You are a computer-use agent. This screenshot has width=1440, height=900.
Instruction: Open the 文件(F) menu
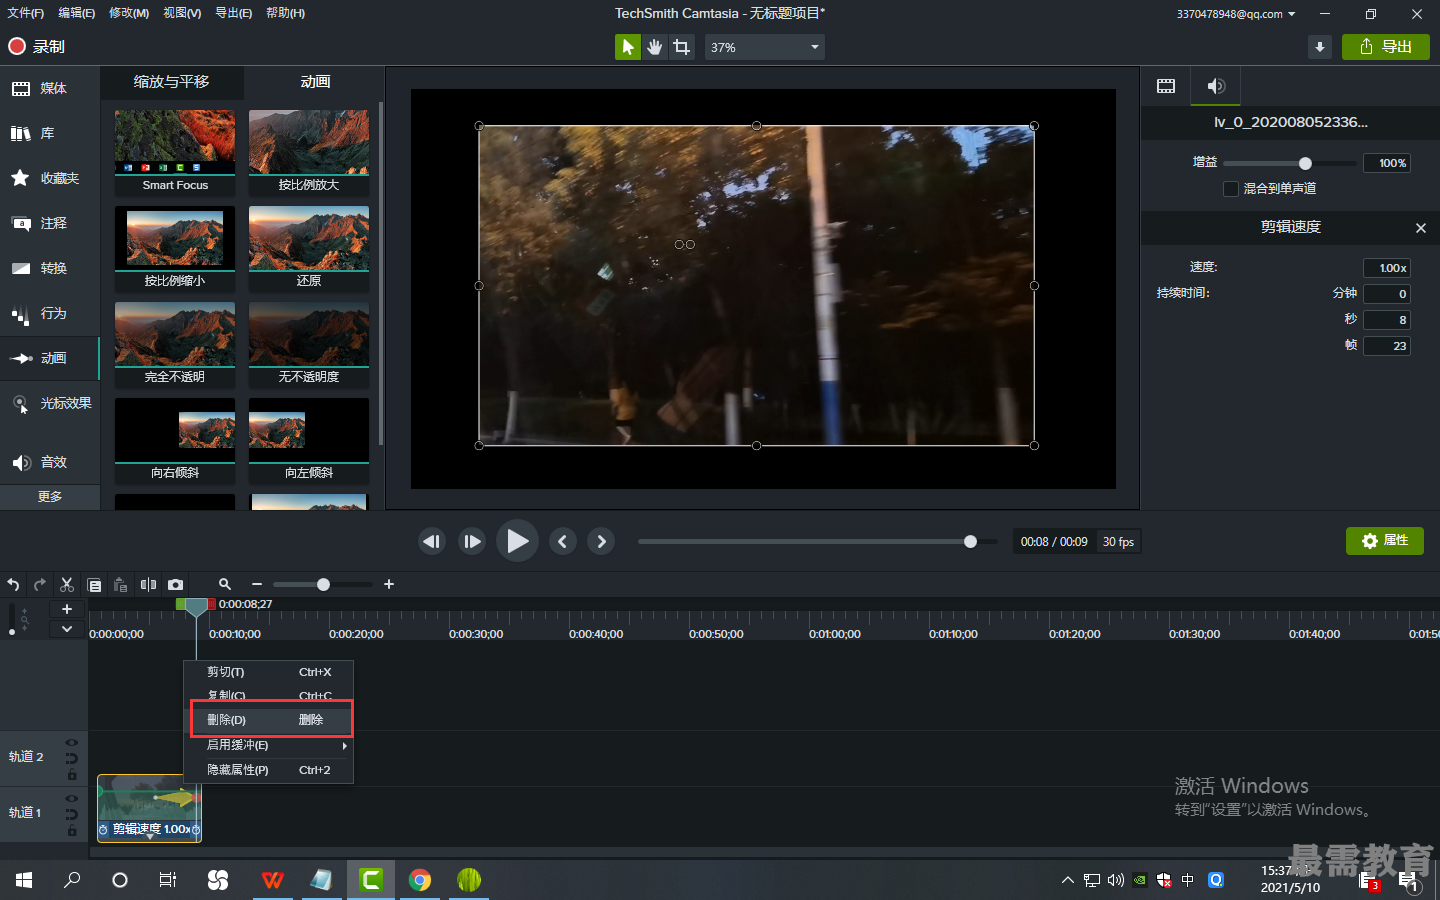click(26, 13)
